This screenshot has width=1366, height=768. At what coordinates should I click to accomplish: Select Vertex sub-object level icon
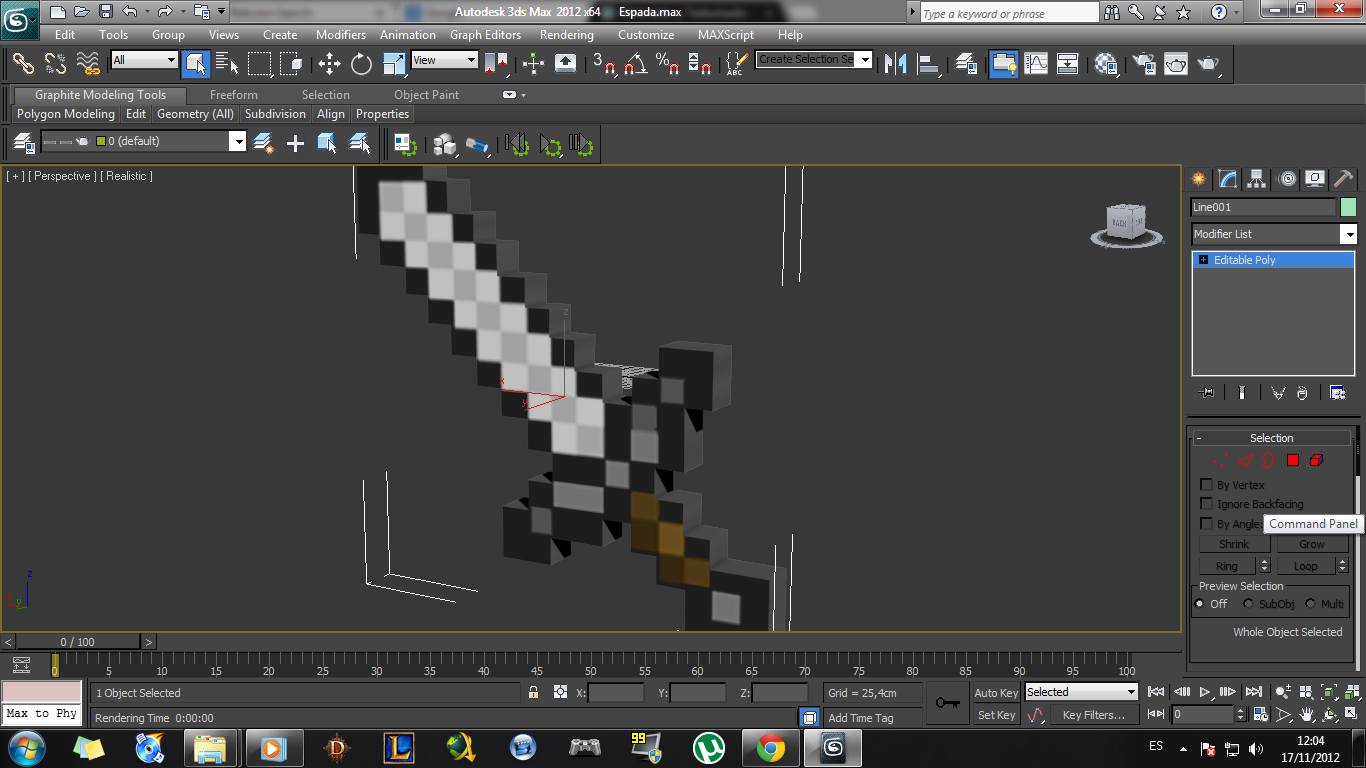tap(1222, 460)
